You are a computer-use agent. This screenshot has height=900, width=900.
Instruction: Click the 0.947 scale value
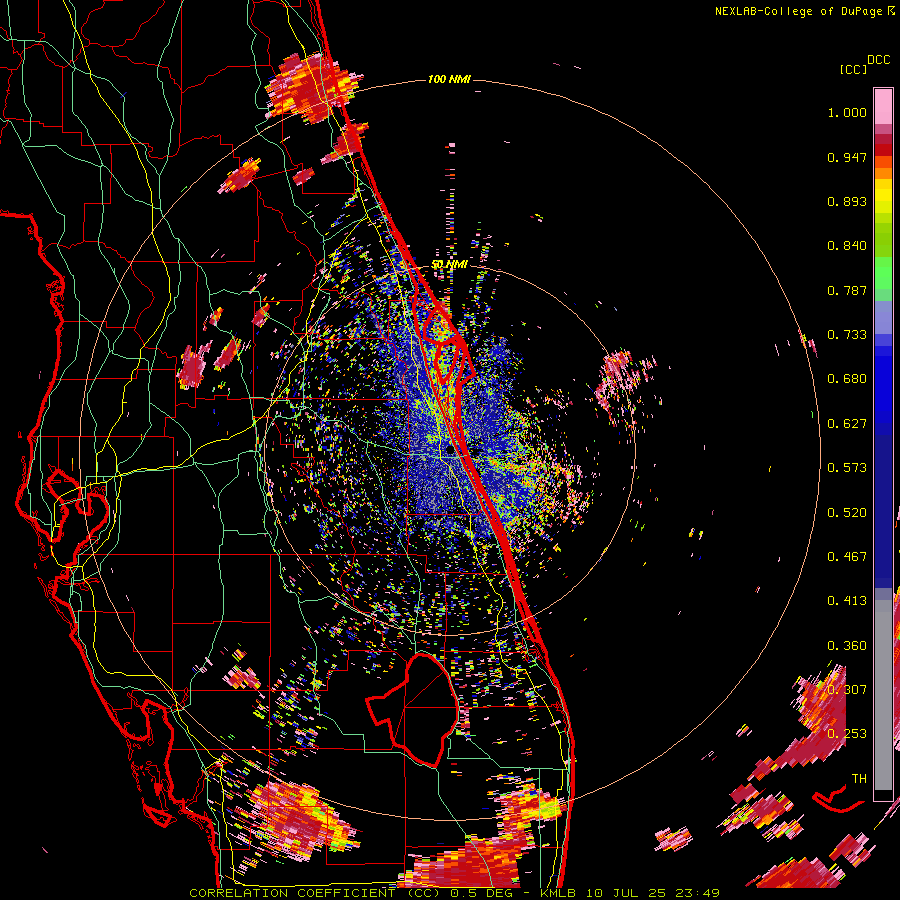pos(847,157)
